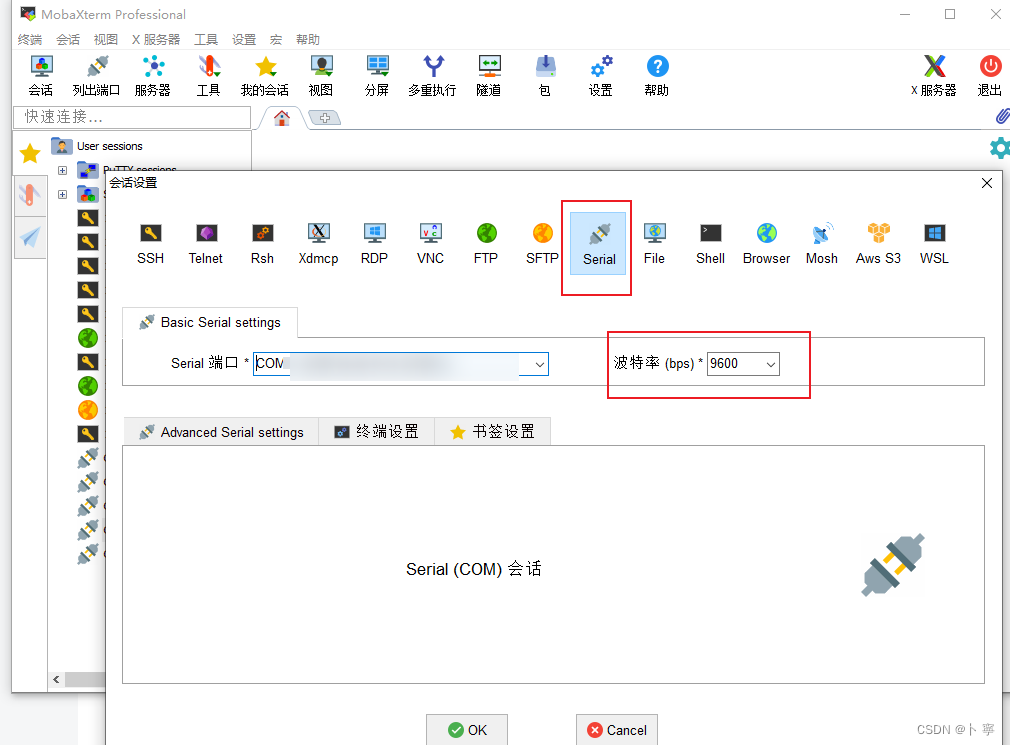Viewport: 1010px width, 745px height.
Task: Select the orange globe session item
Action: click(88, 410)
